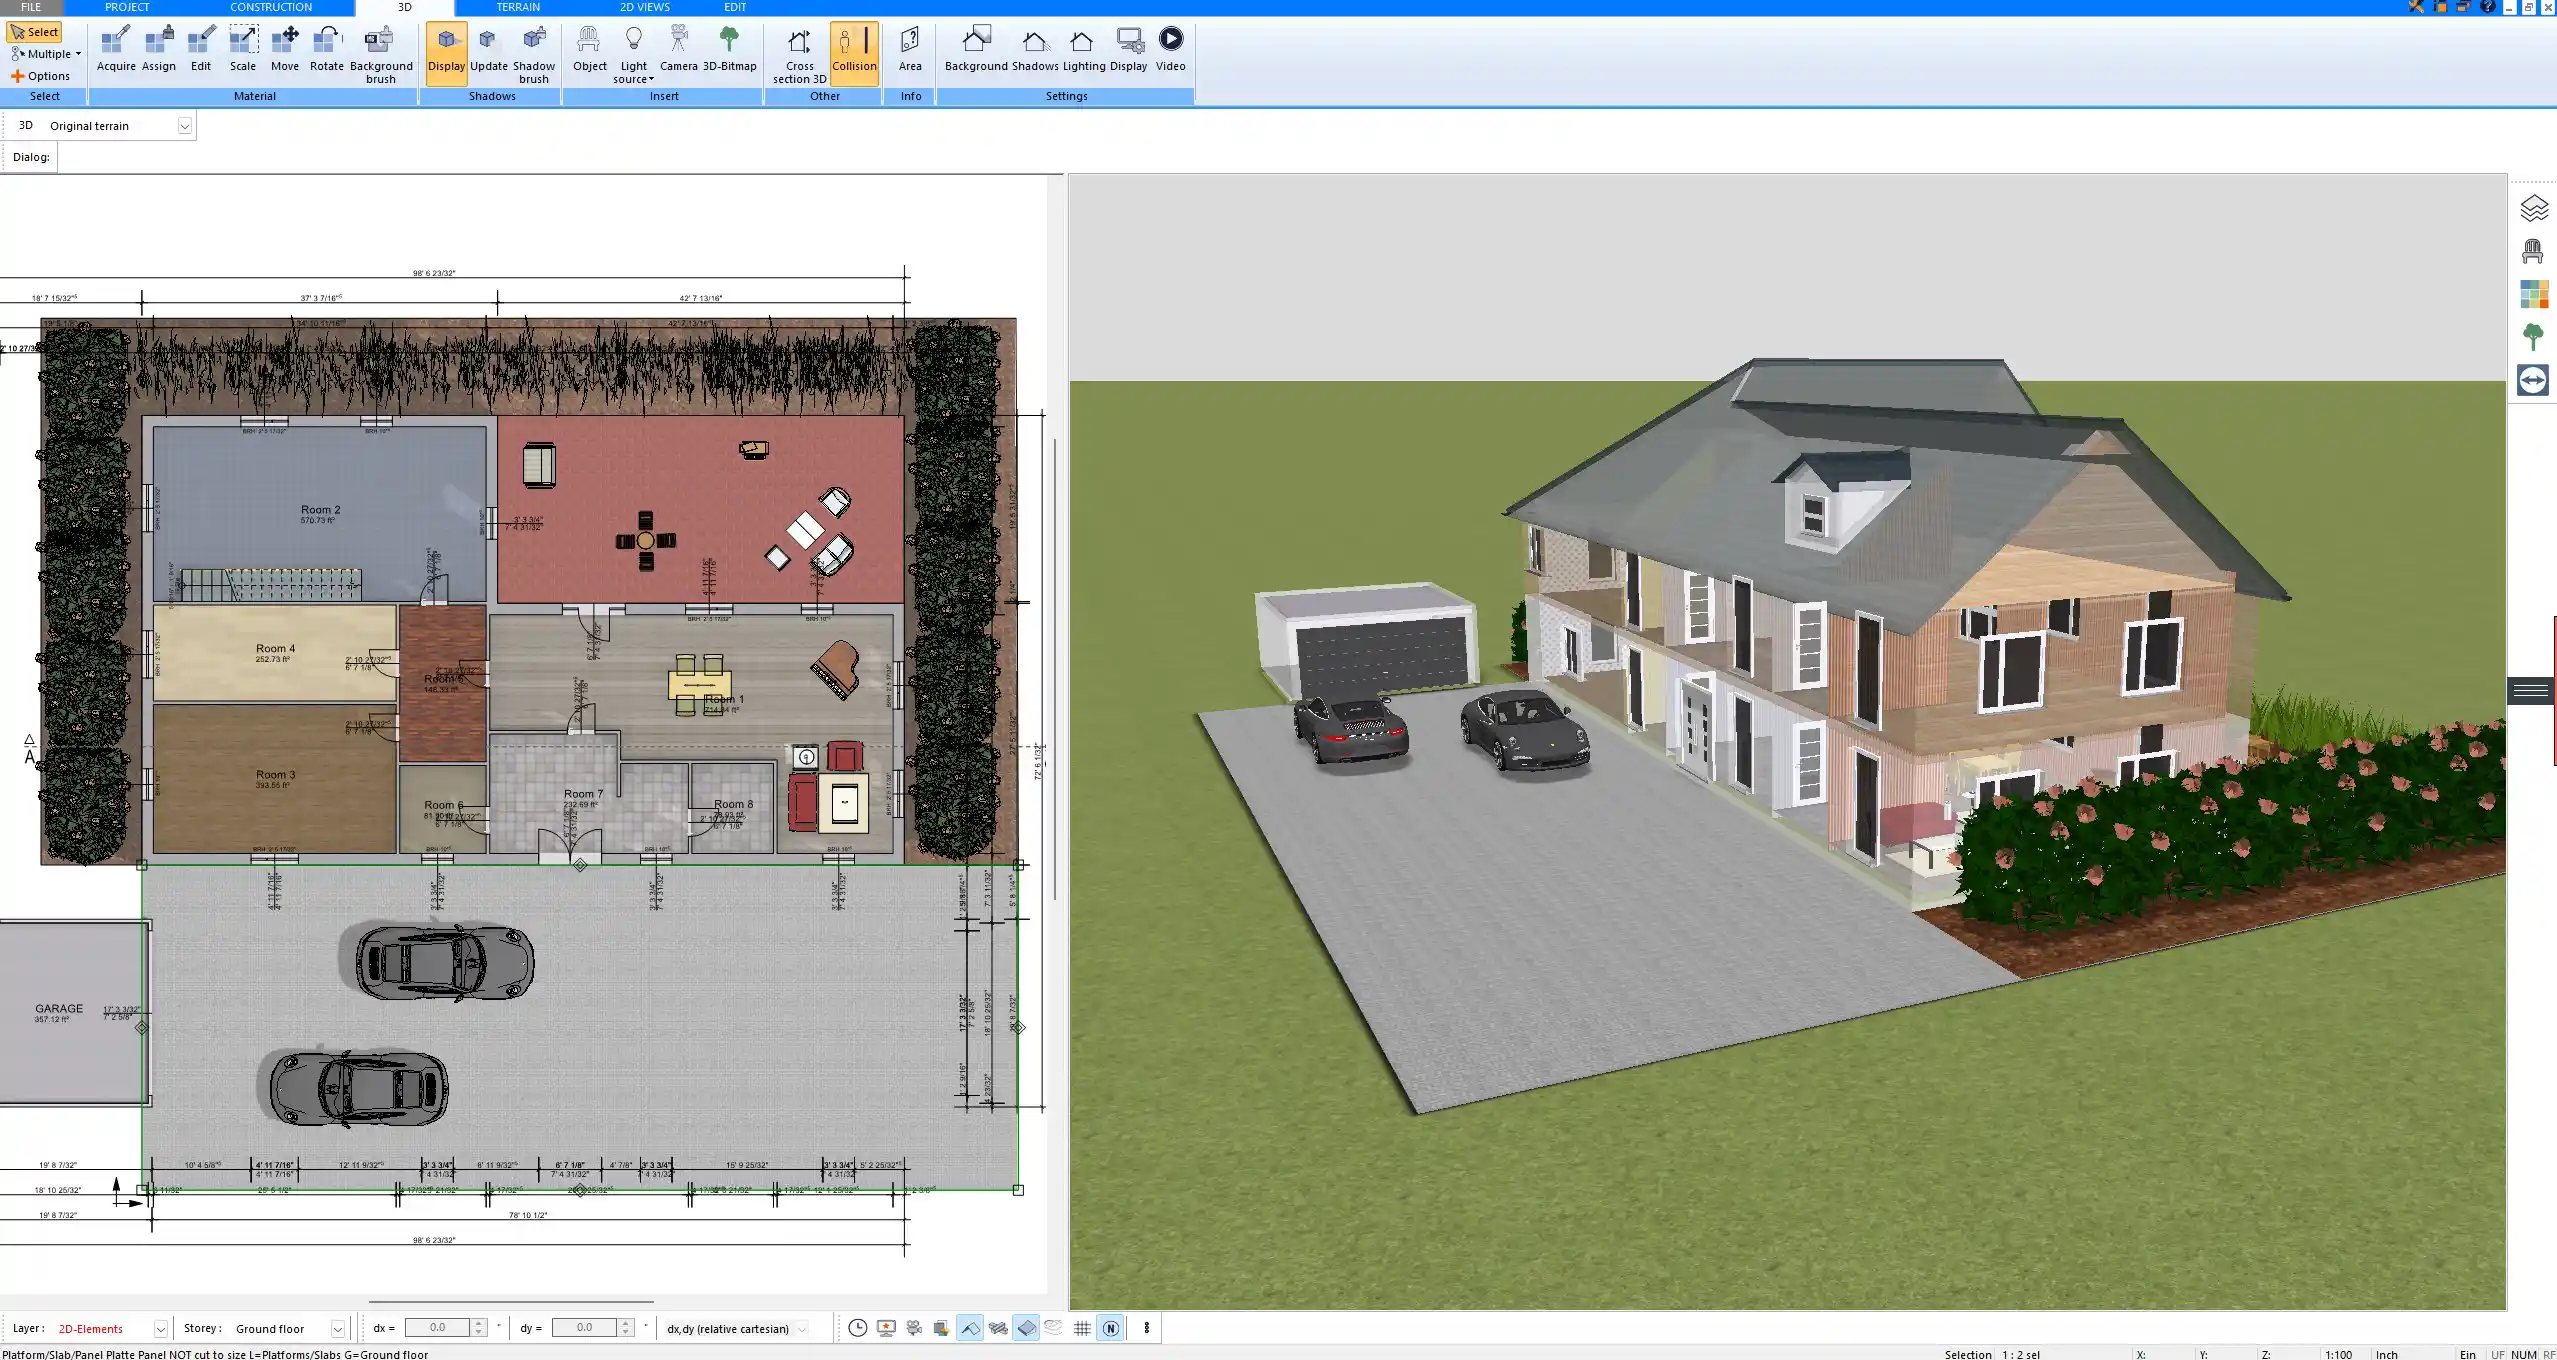
Task: Insert a 3D-Bitmap tree
Action: coord(729,49)
